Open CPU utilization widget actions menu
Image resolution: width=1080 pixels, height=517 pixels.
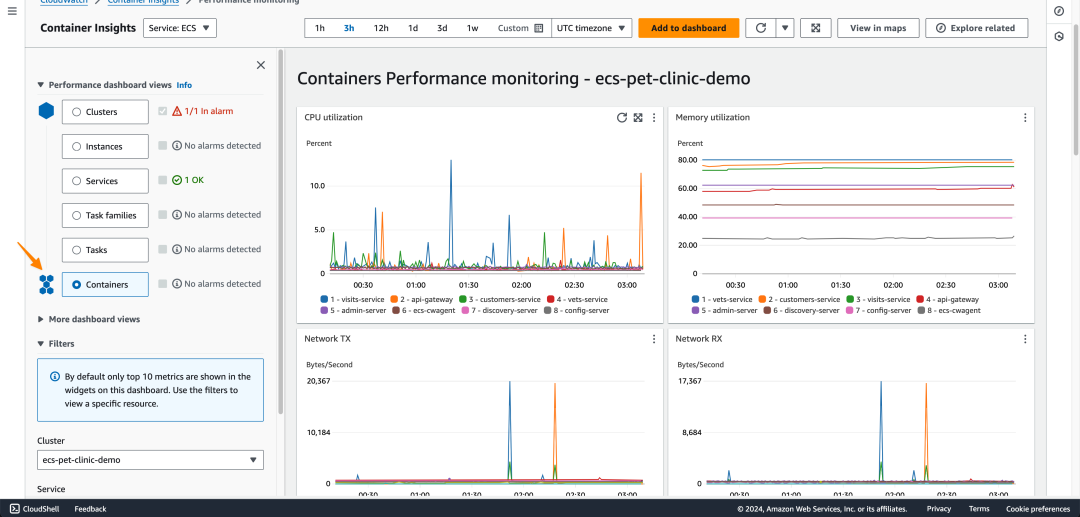(x=654, y=118)
